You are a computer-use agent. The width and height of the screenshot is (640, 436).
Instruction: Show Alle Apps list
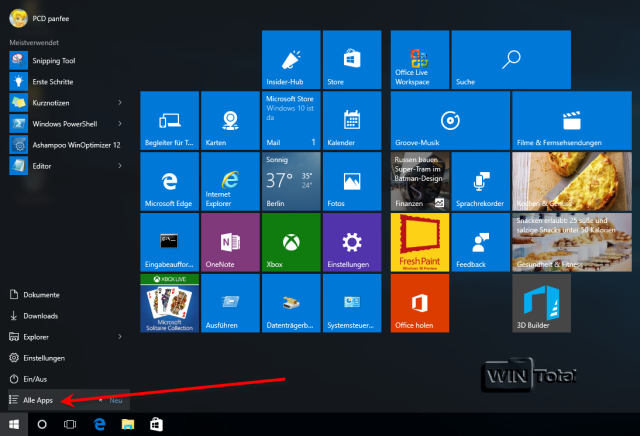[69, 400]
